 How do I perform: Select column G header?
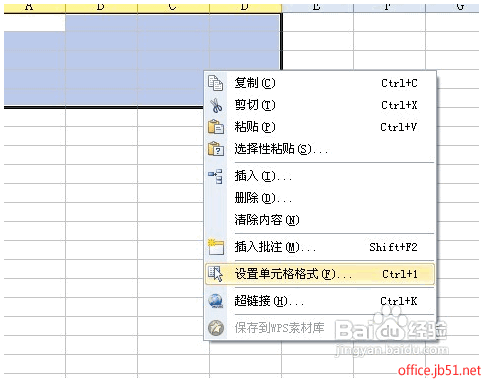pos(452,8)
